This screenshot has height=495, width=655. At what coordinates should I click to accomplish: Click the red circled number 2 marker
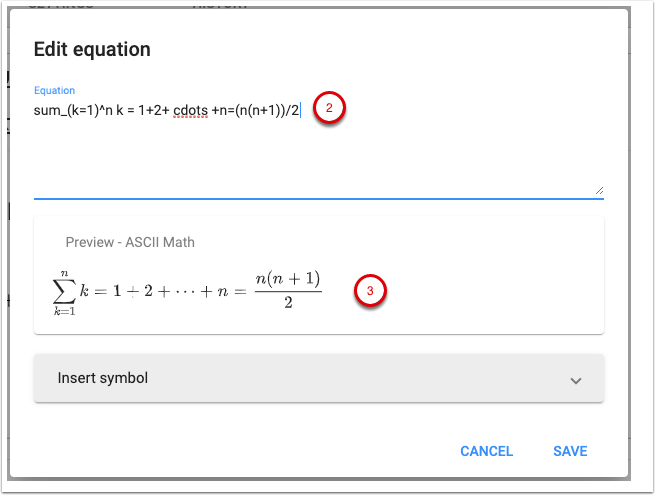click(330, 108)
